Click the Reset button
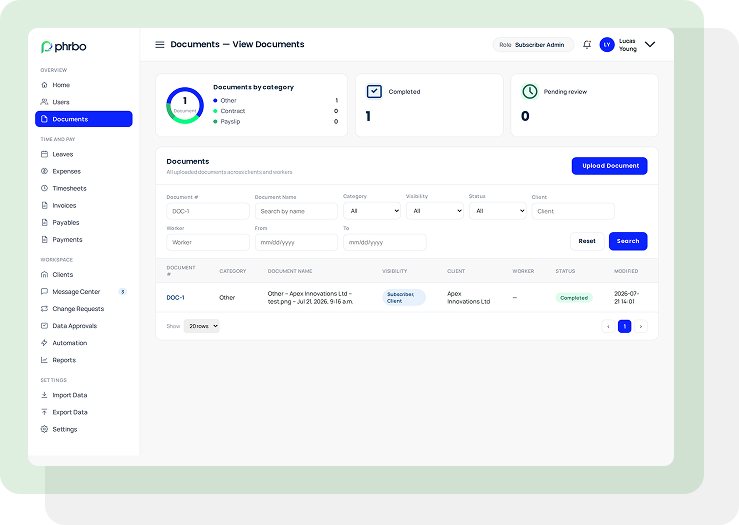The width and height of the screenshot is (739, 525). [x=587, y=241]
